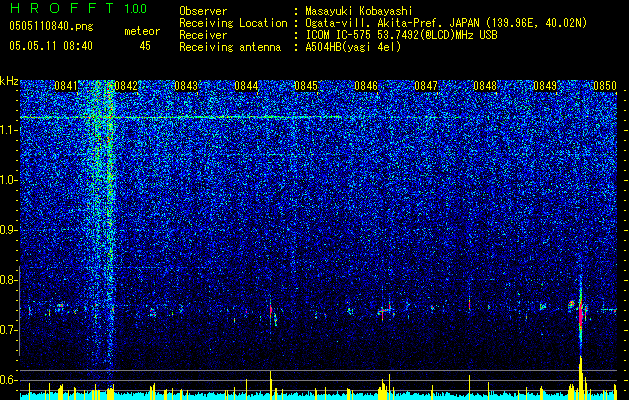Click the 0842 time marker

pos(126,86)
